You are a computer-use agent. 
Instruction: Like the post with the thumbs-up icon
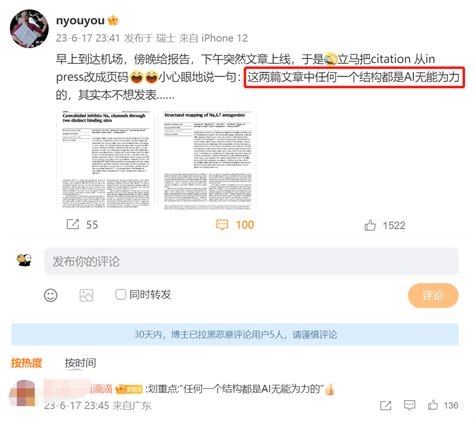pos(370,225)
